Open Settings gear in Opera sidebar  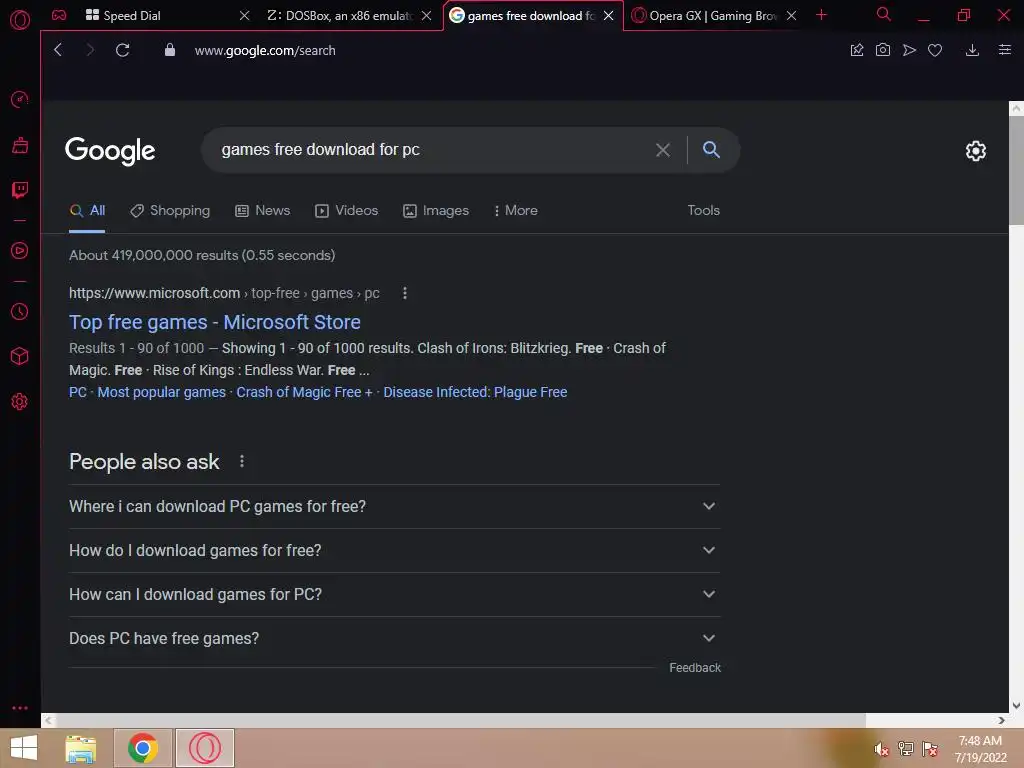(20, 401)
